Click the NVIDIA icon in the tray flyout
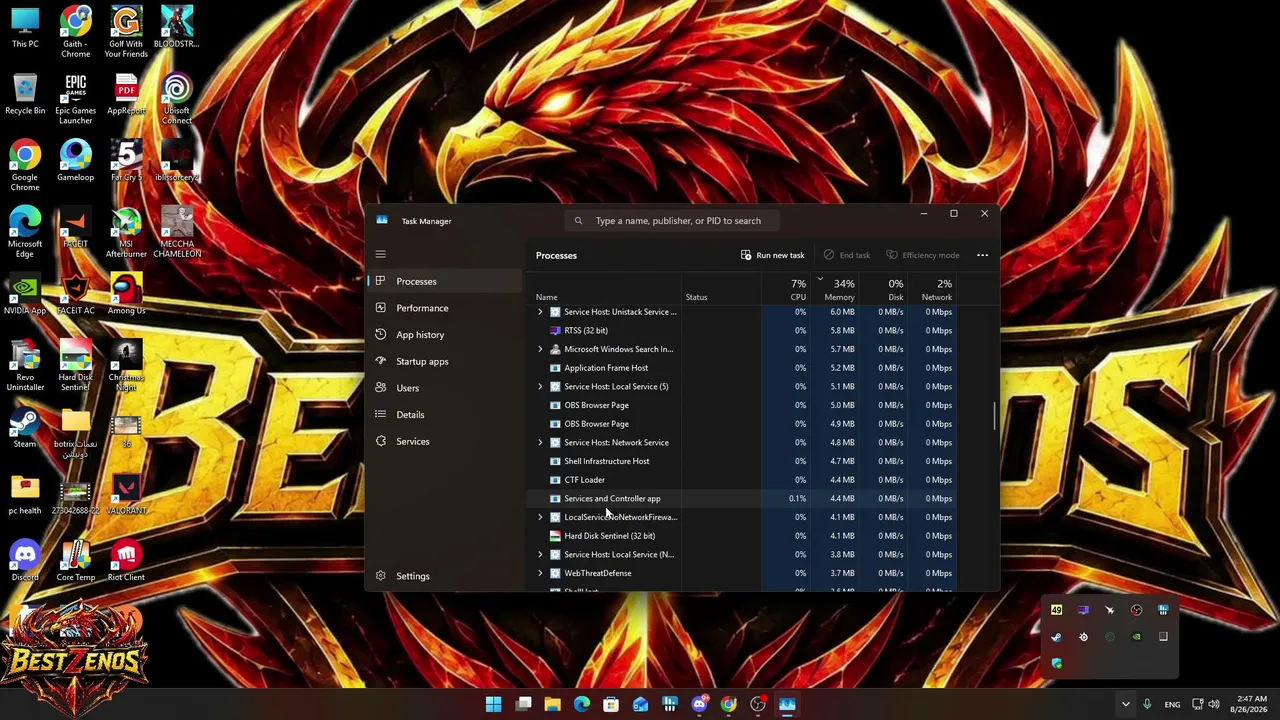 coord(1136,637)
